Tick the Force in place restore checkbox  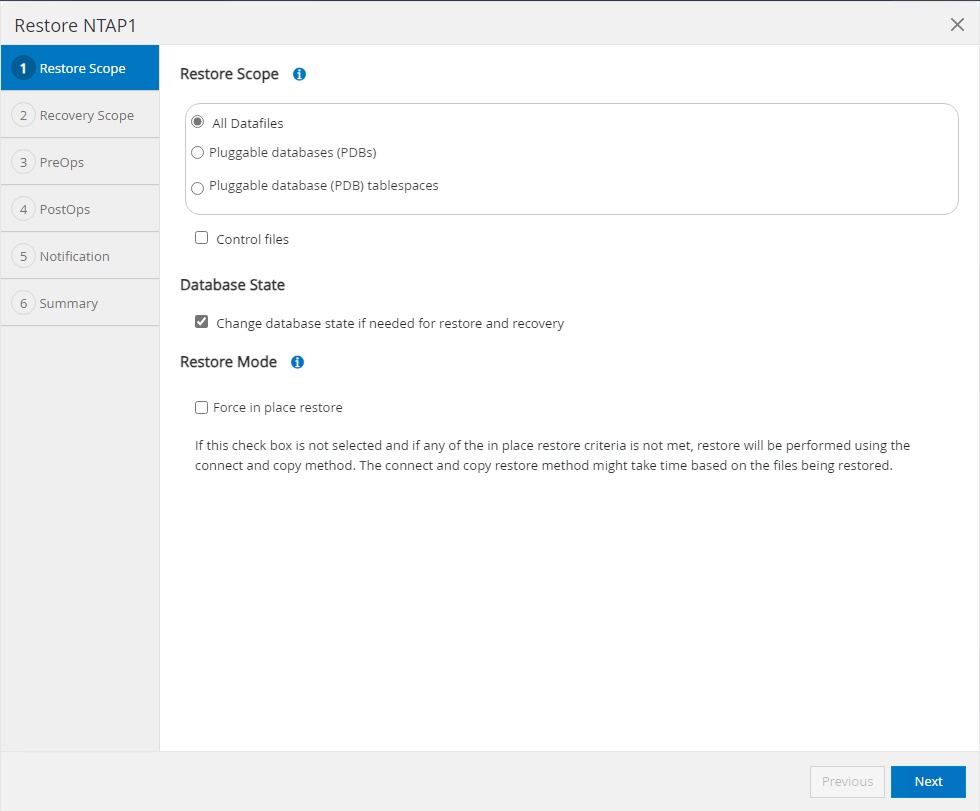coord(202,407)
